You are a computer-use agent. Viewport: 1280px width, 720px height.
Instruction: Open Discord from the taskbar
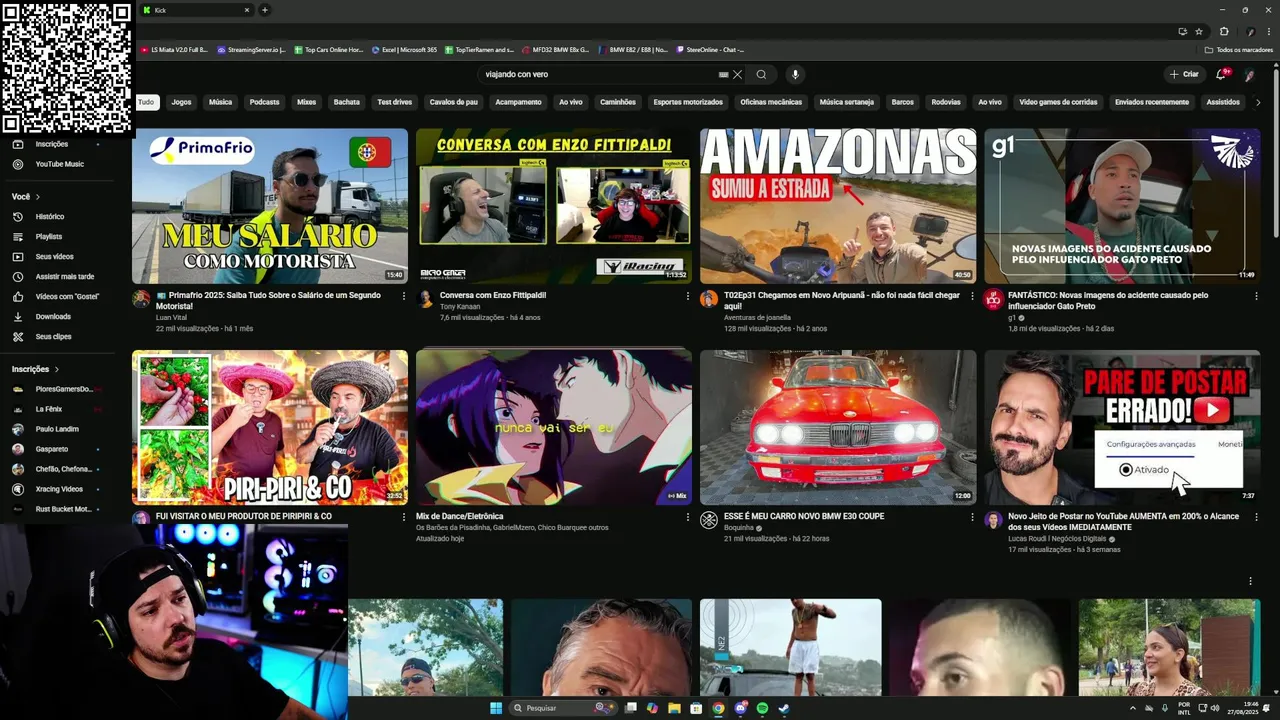click(x=740, y=708)
